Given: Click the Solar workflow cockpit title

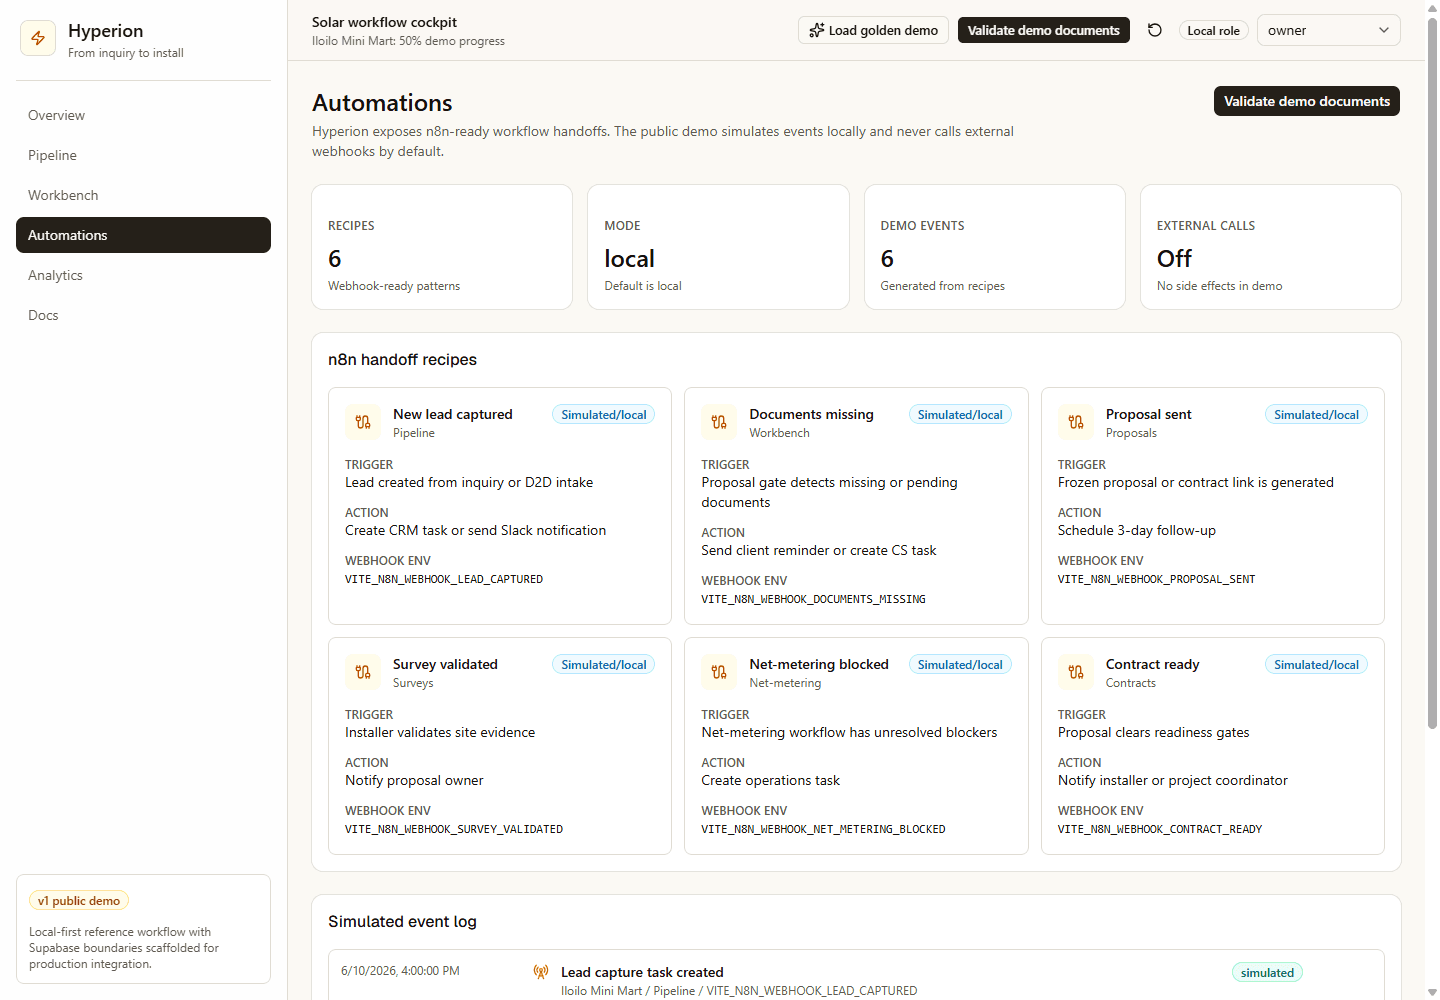Looking at the screenshot, I should click(x=384, y=22).
